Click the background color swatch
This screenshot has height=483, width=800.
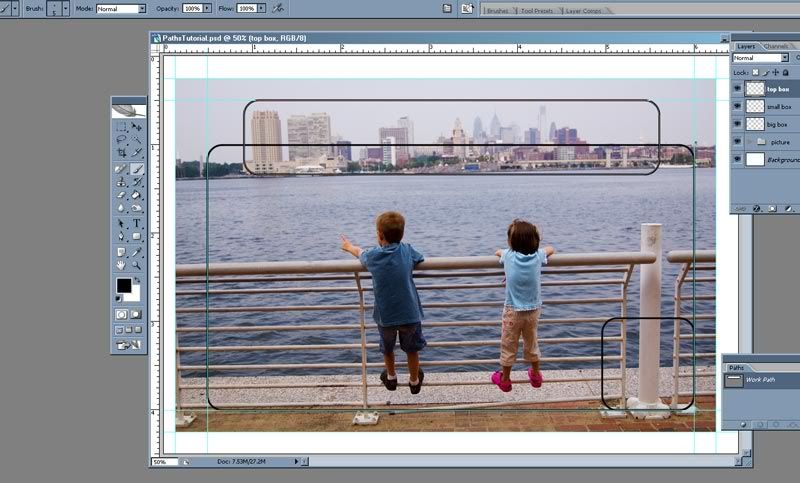click(x=135, y=295)
